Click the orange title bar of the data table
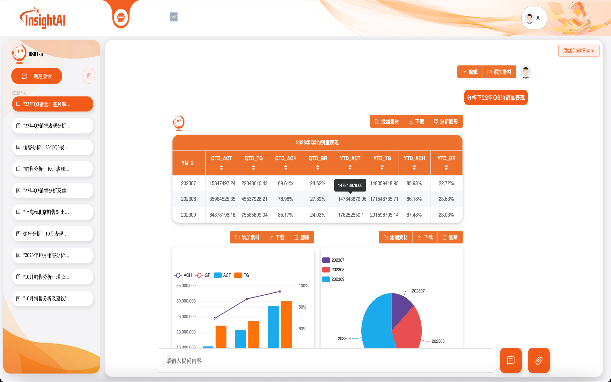 317,143
